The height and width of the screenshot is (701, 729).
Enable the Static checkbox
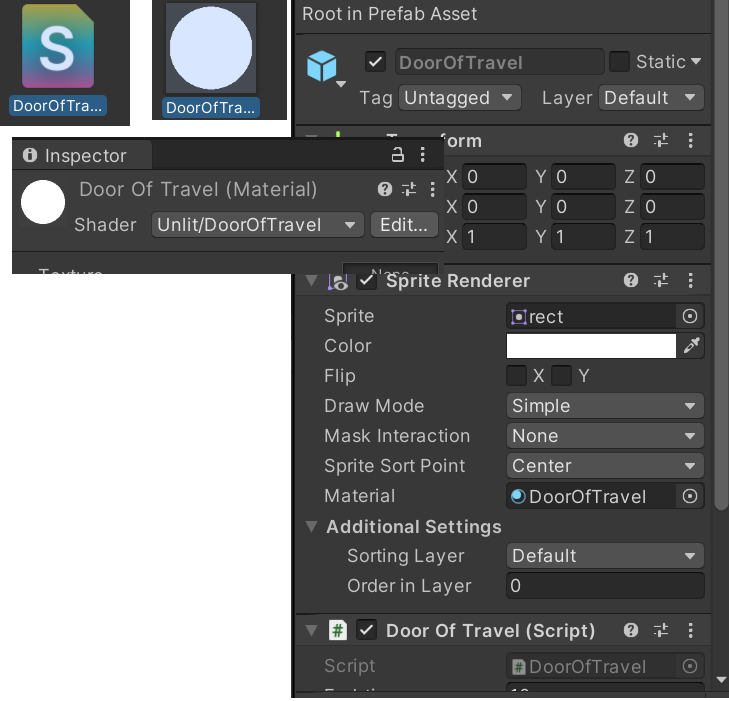619,62
